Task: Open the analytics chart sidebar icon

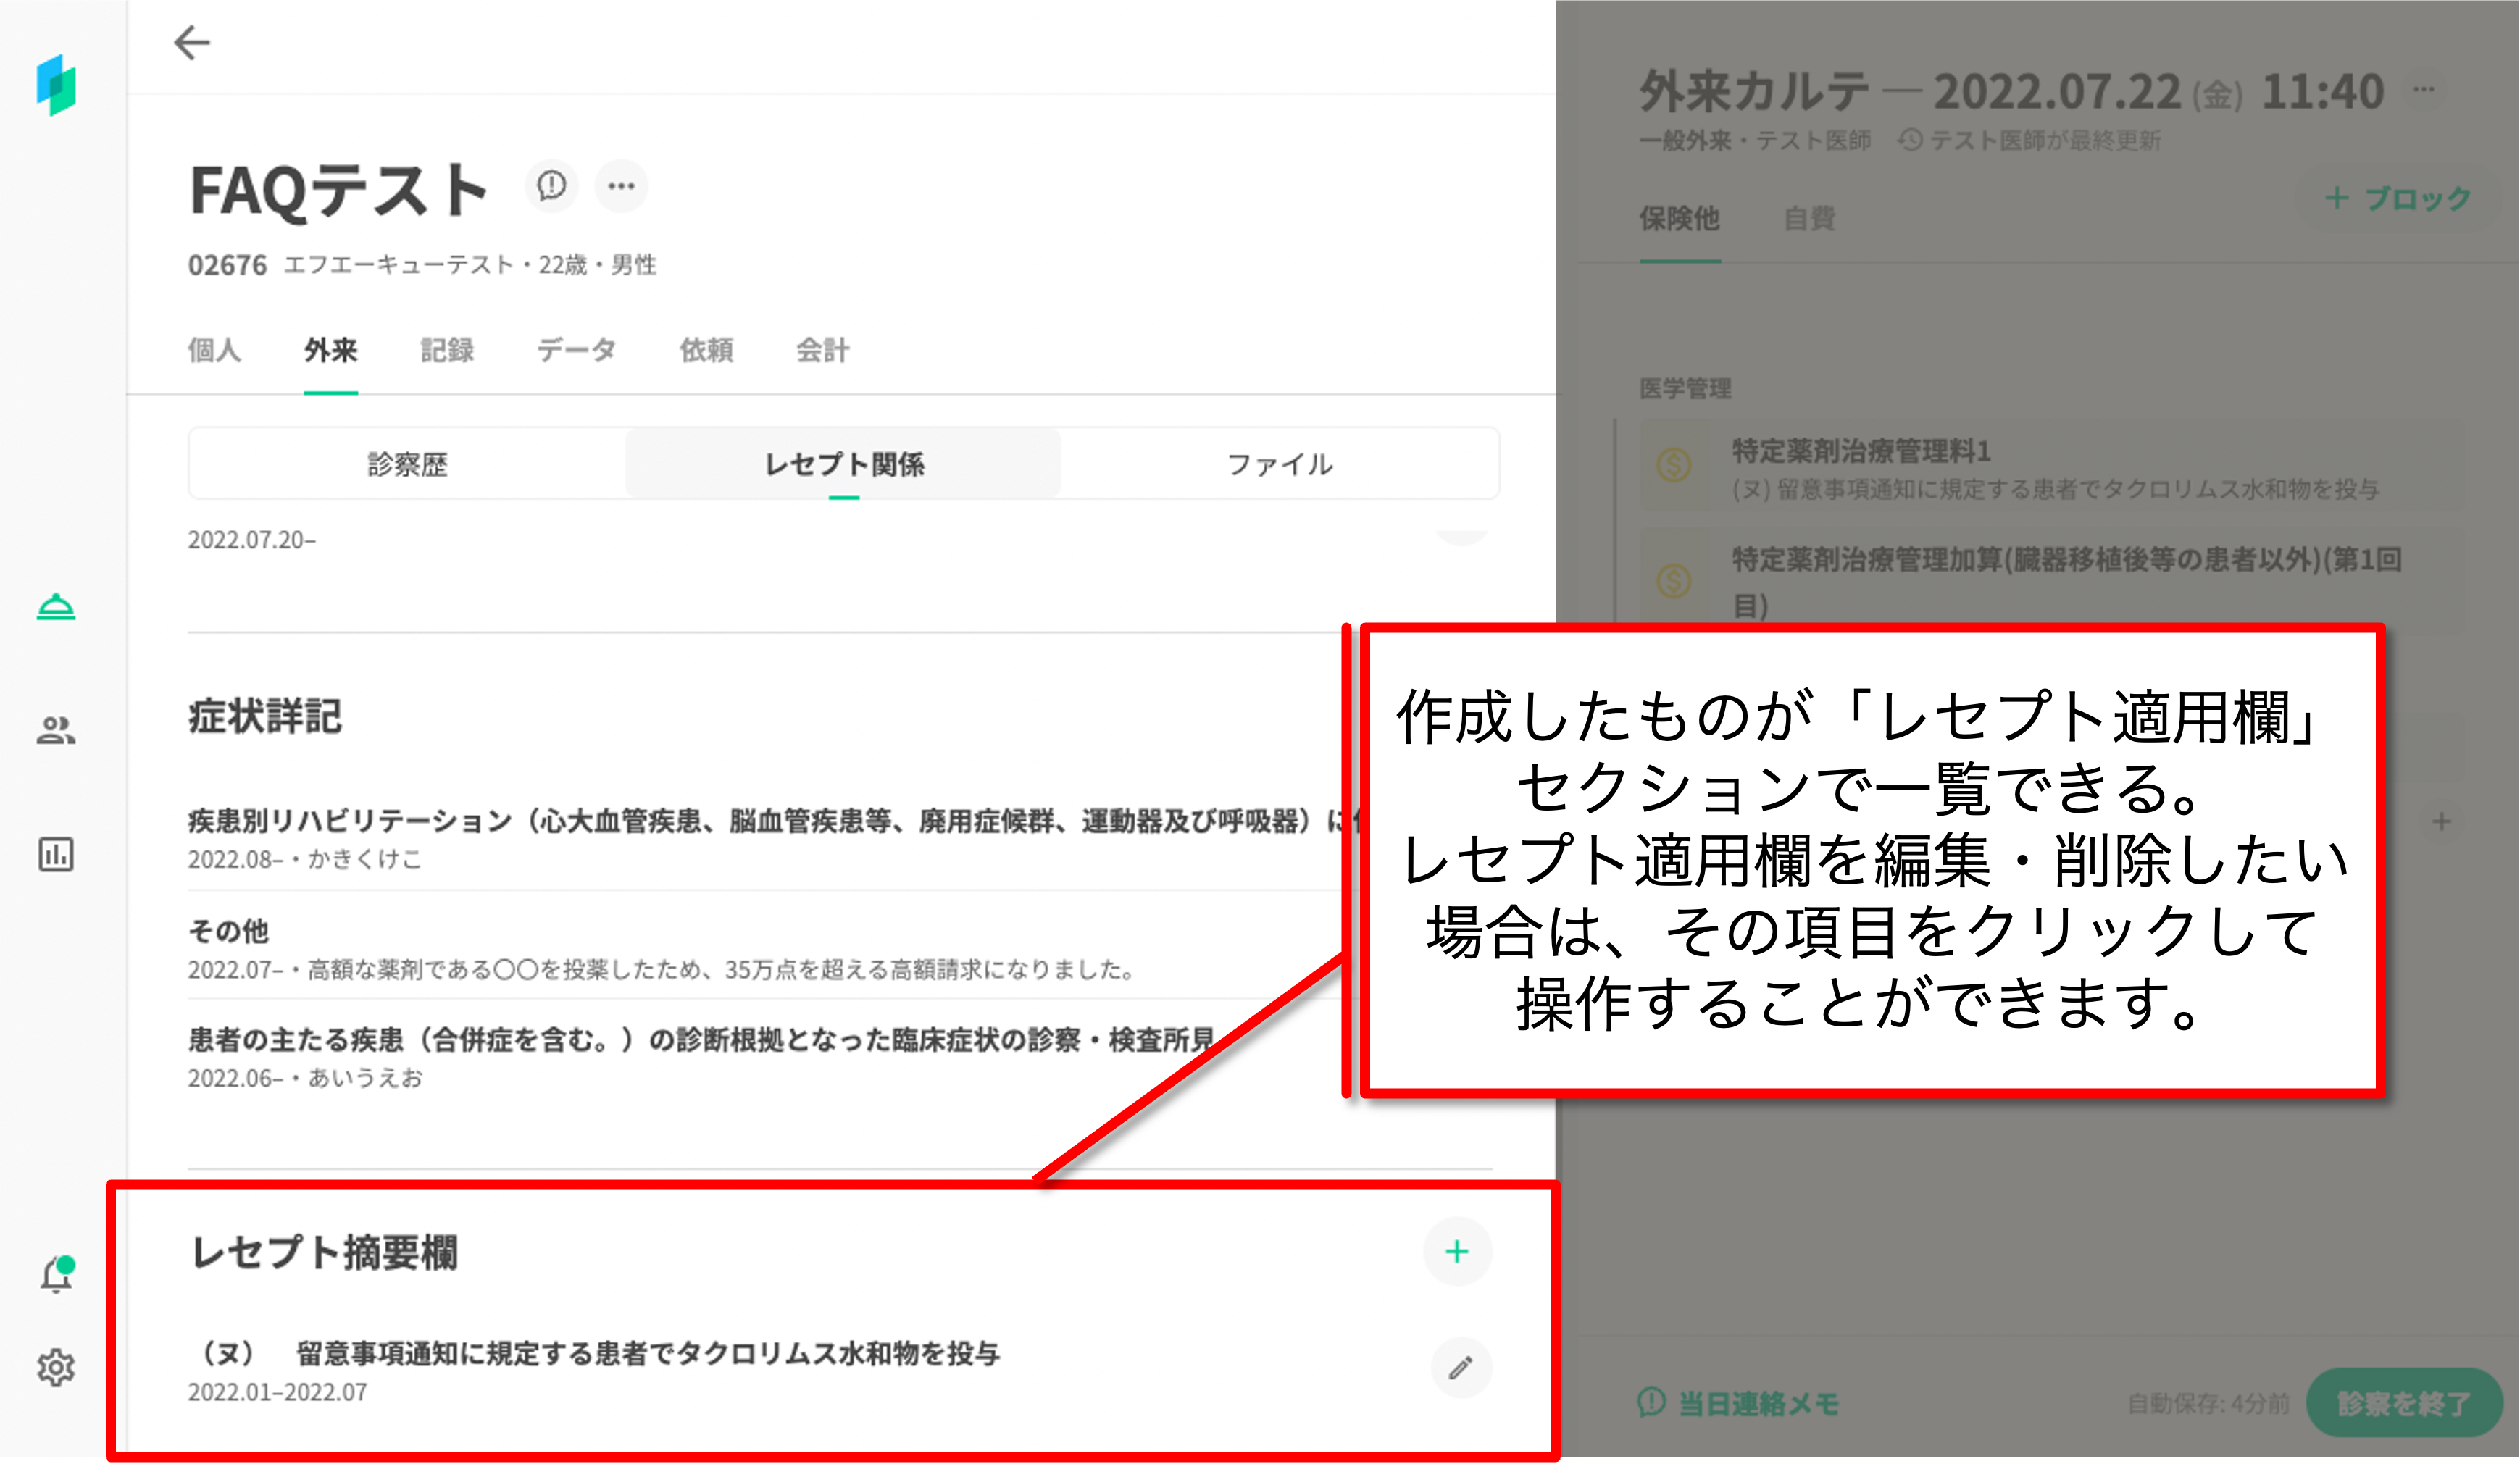Action: 56,854
